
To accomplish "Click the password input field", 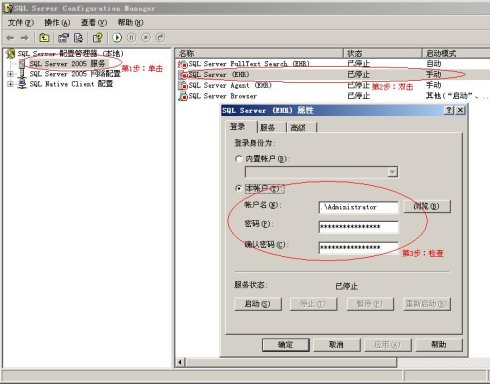I will coord(358,227).
